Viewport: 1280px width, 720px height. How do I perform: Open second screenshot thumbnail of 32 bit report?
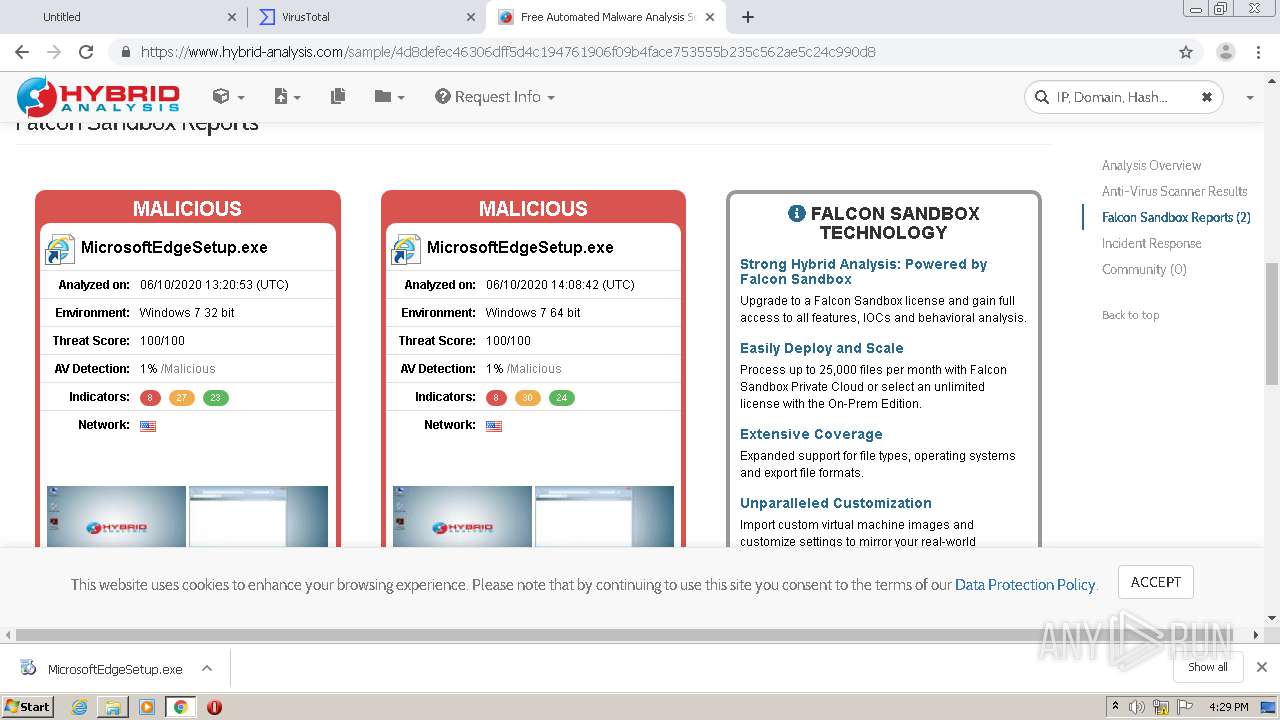coord(258,516)
